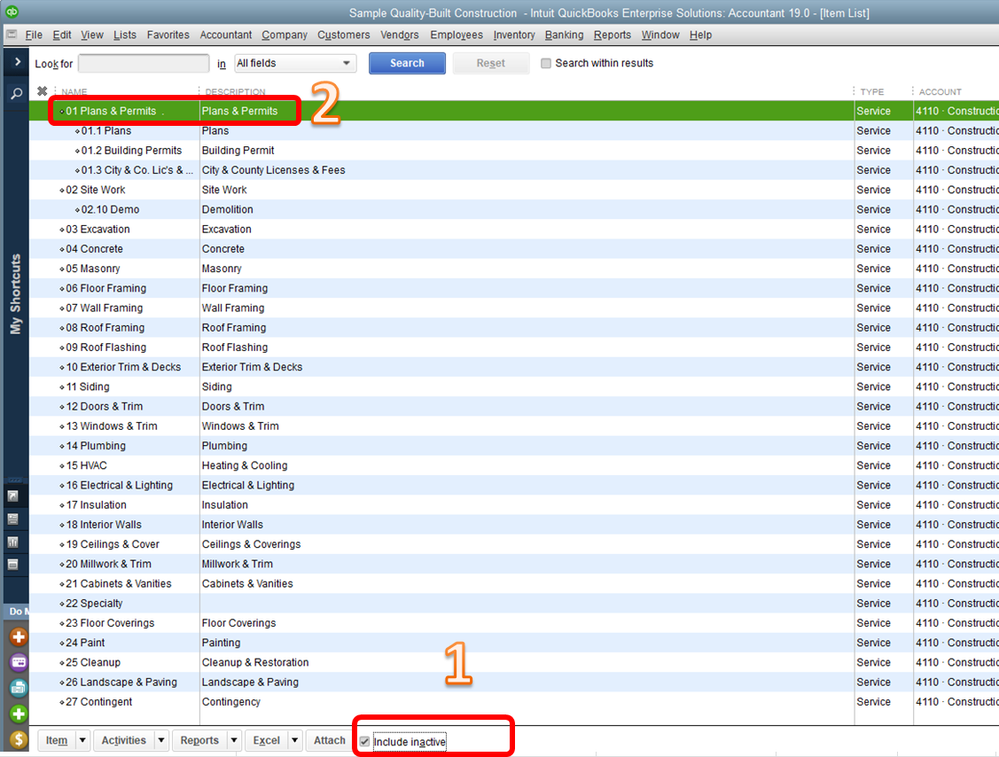Open the Vendors menu
Viewport: 999px width, 757px height.
(x=399, y=34)
